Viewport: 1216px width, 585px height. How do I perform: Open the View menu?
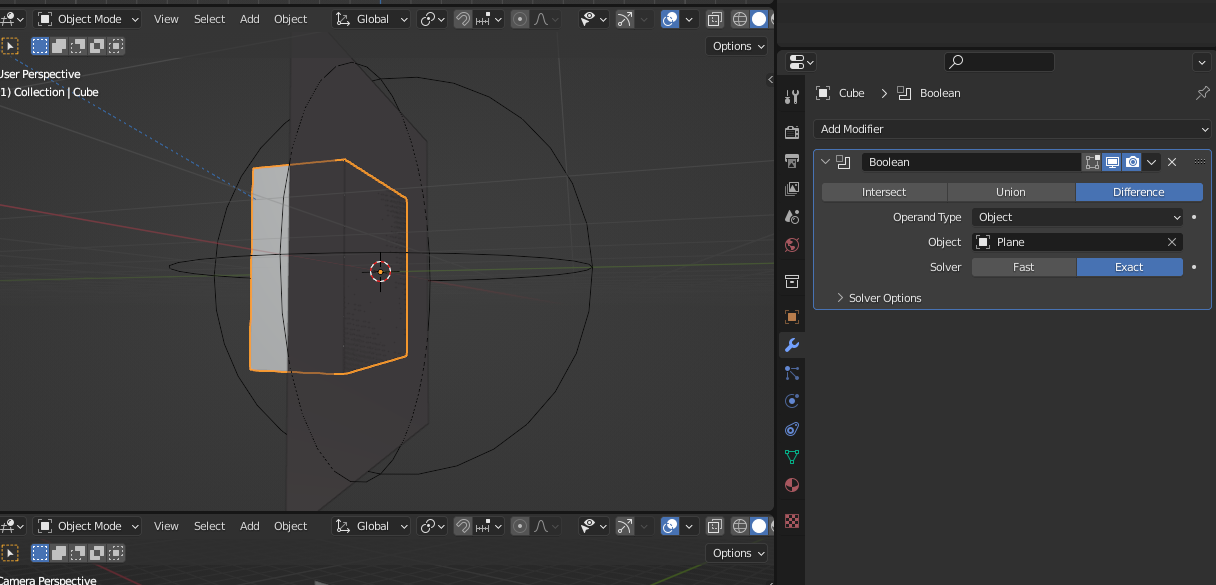click(166, 18)
